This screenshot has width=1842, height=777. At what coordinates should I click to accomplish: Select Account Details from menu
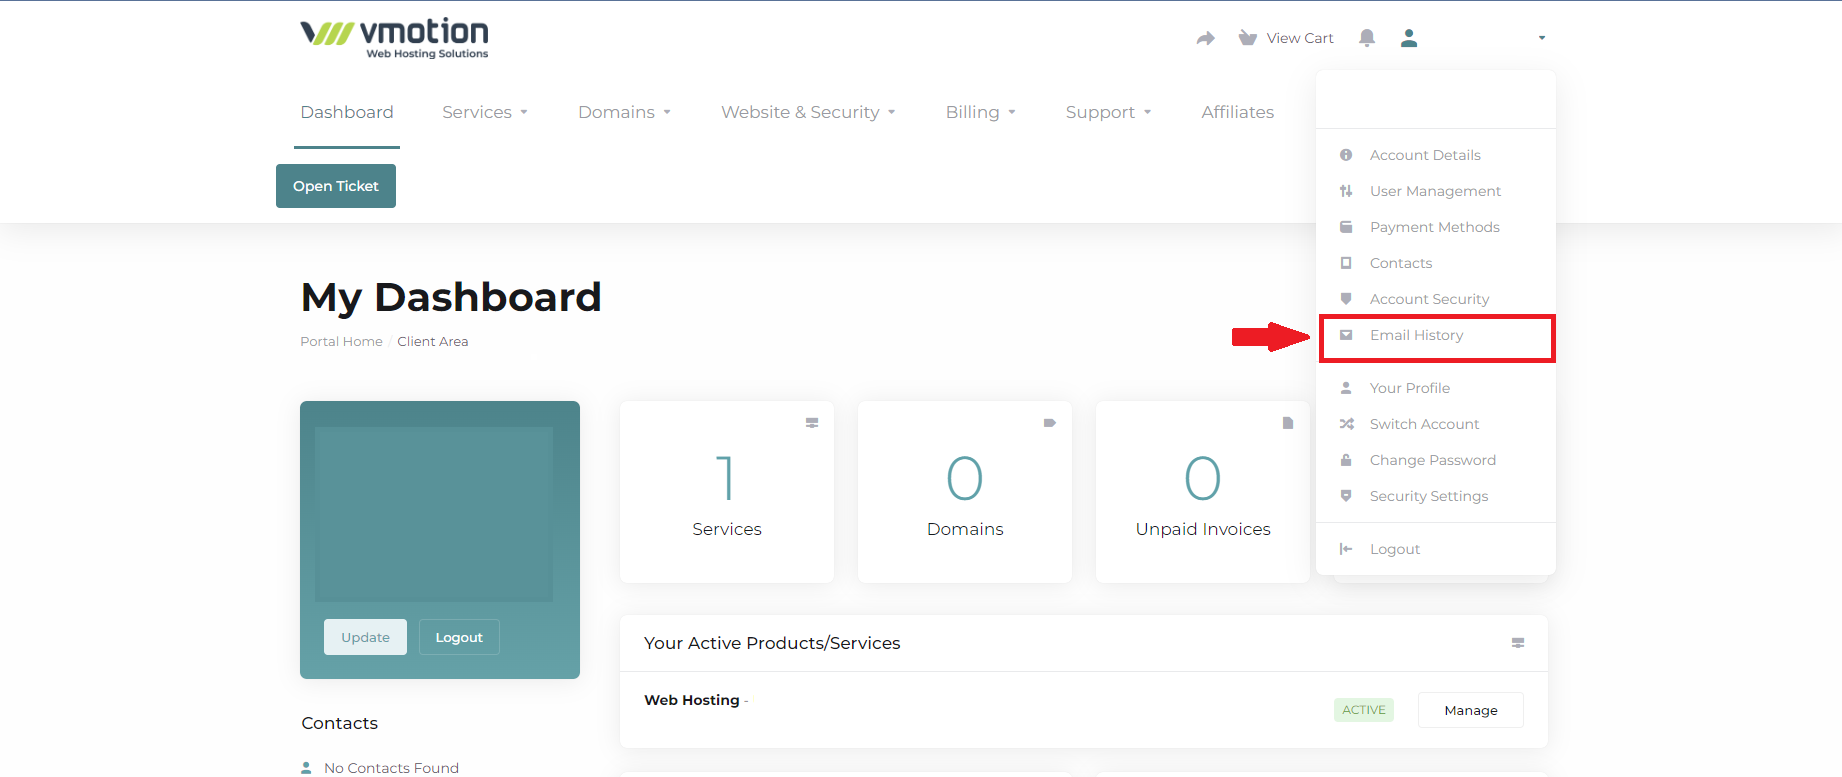point(1436,155)
